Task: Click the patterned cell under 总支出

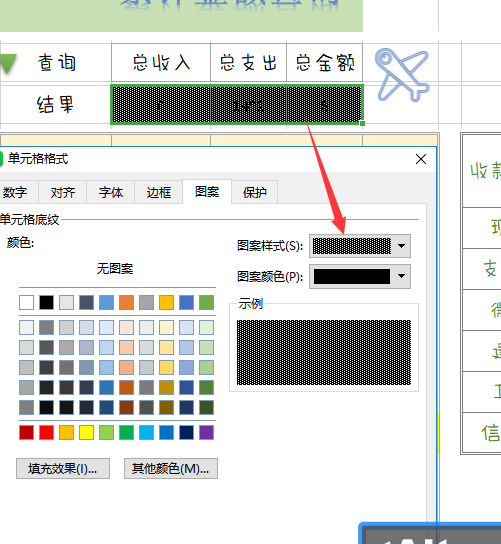Action: coord(248,104)
